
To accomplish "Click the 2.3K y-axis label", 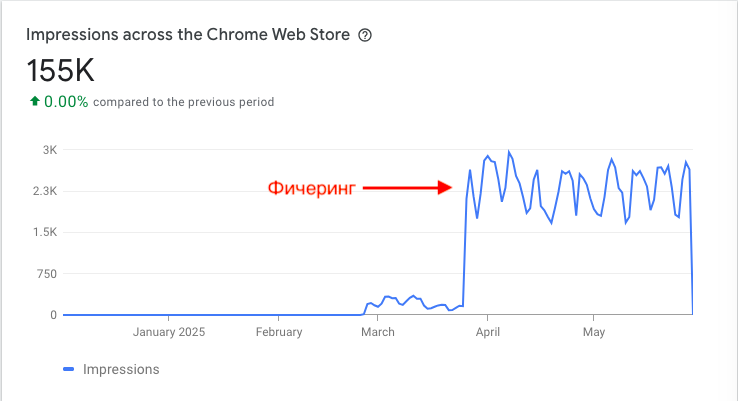I will tap(44, 191).
